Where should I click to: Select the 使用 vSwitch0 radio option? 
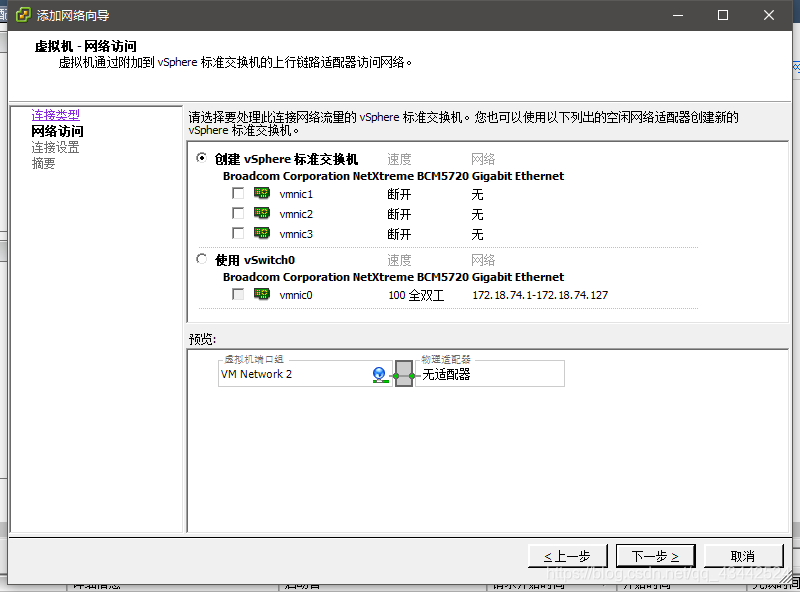tap(202, 259)
